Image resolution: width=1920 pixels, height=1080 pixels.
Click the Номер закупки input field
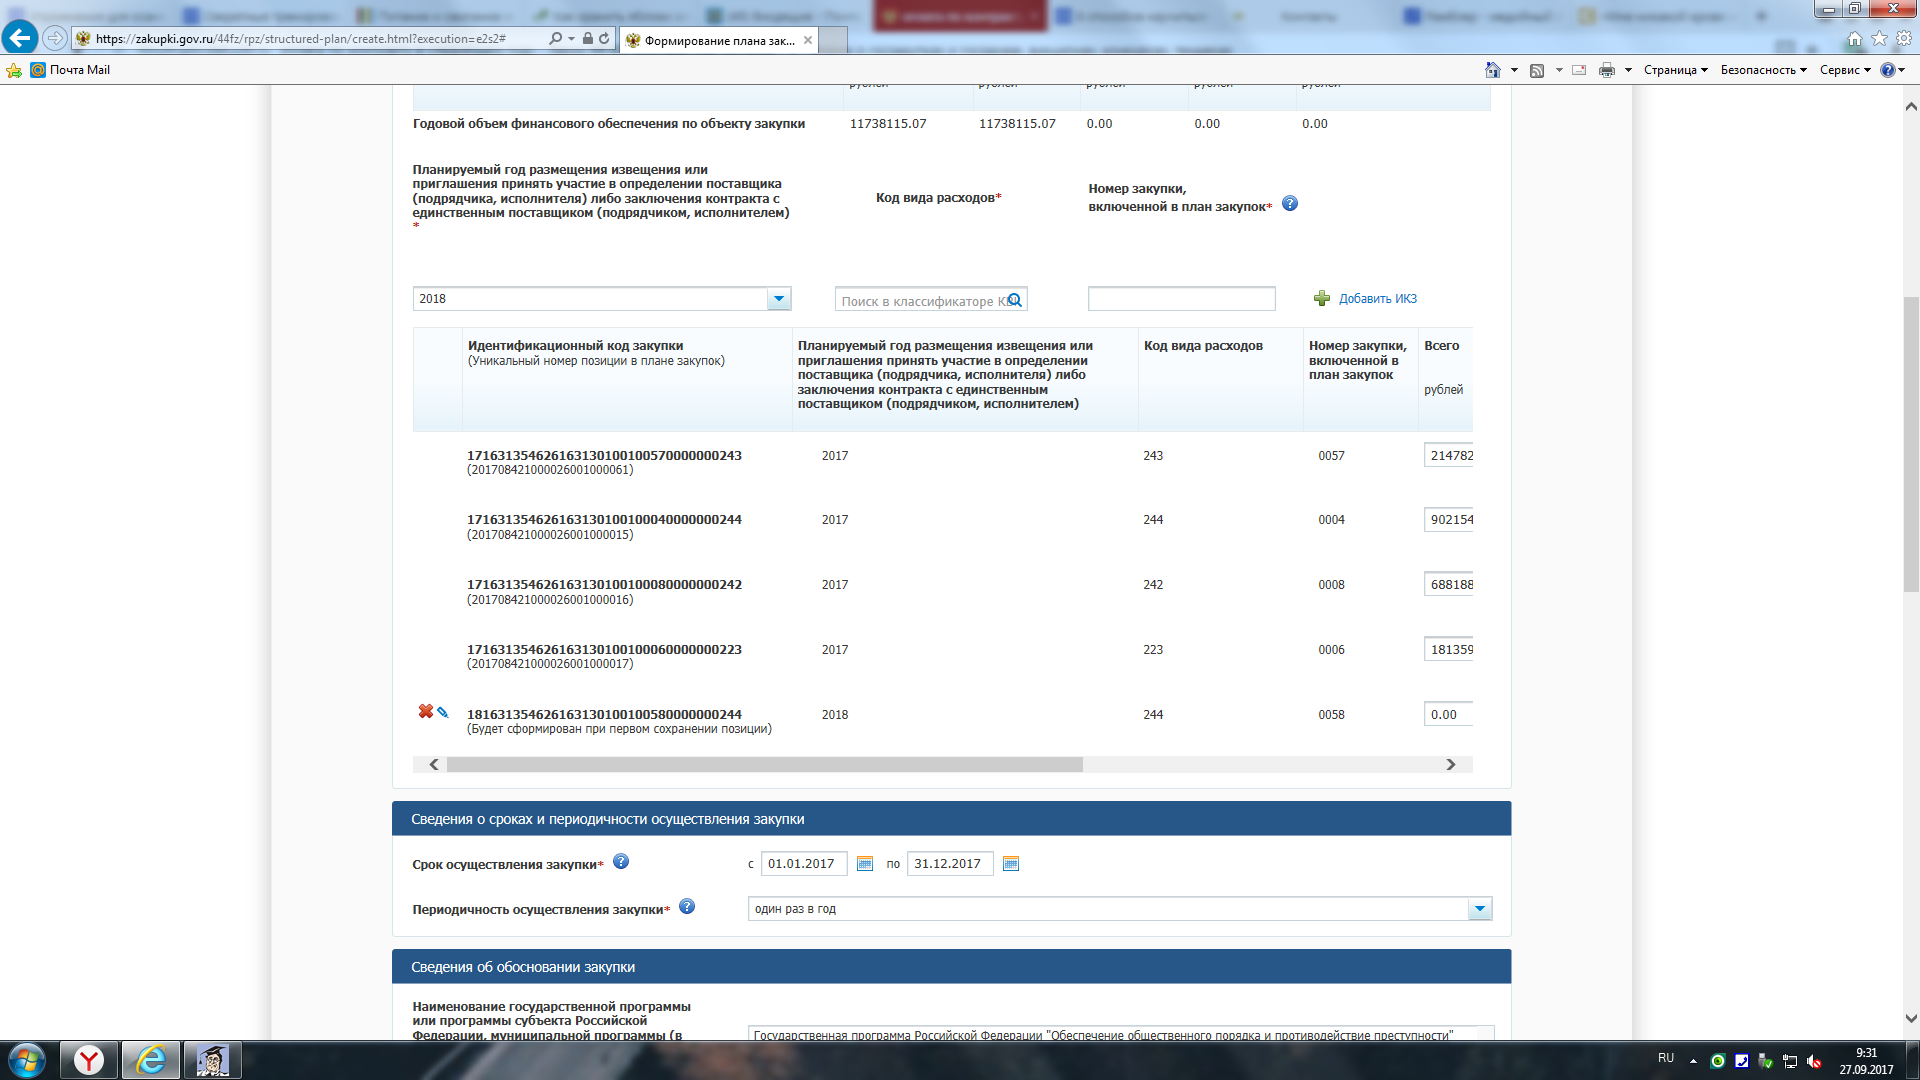[1181, 299]
